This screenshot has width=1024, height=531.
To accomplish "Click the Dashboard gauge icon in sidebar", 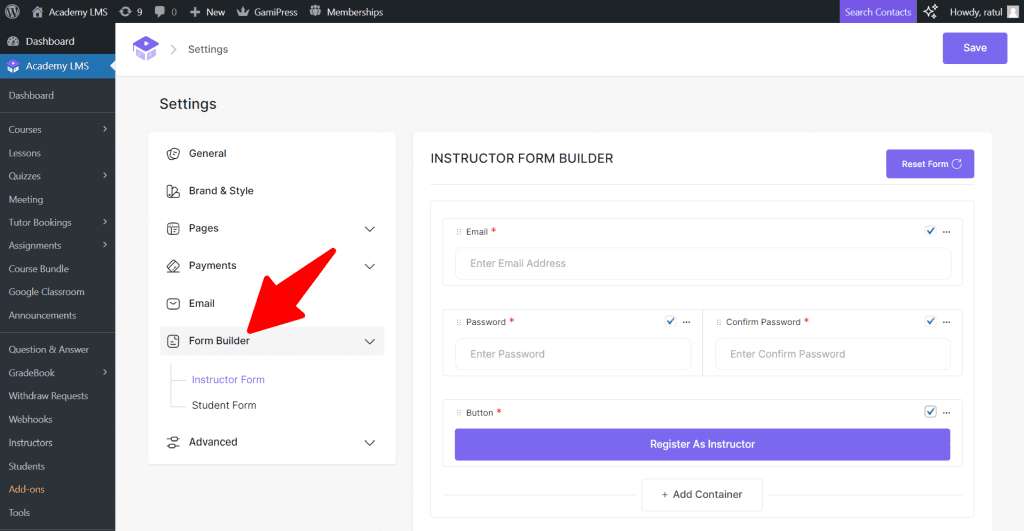I will coord(13,41).
